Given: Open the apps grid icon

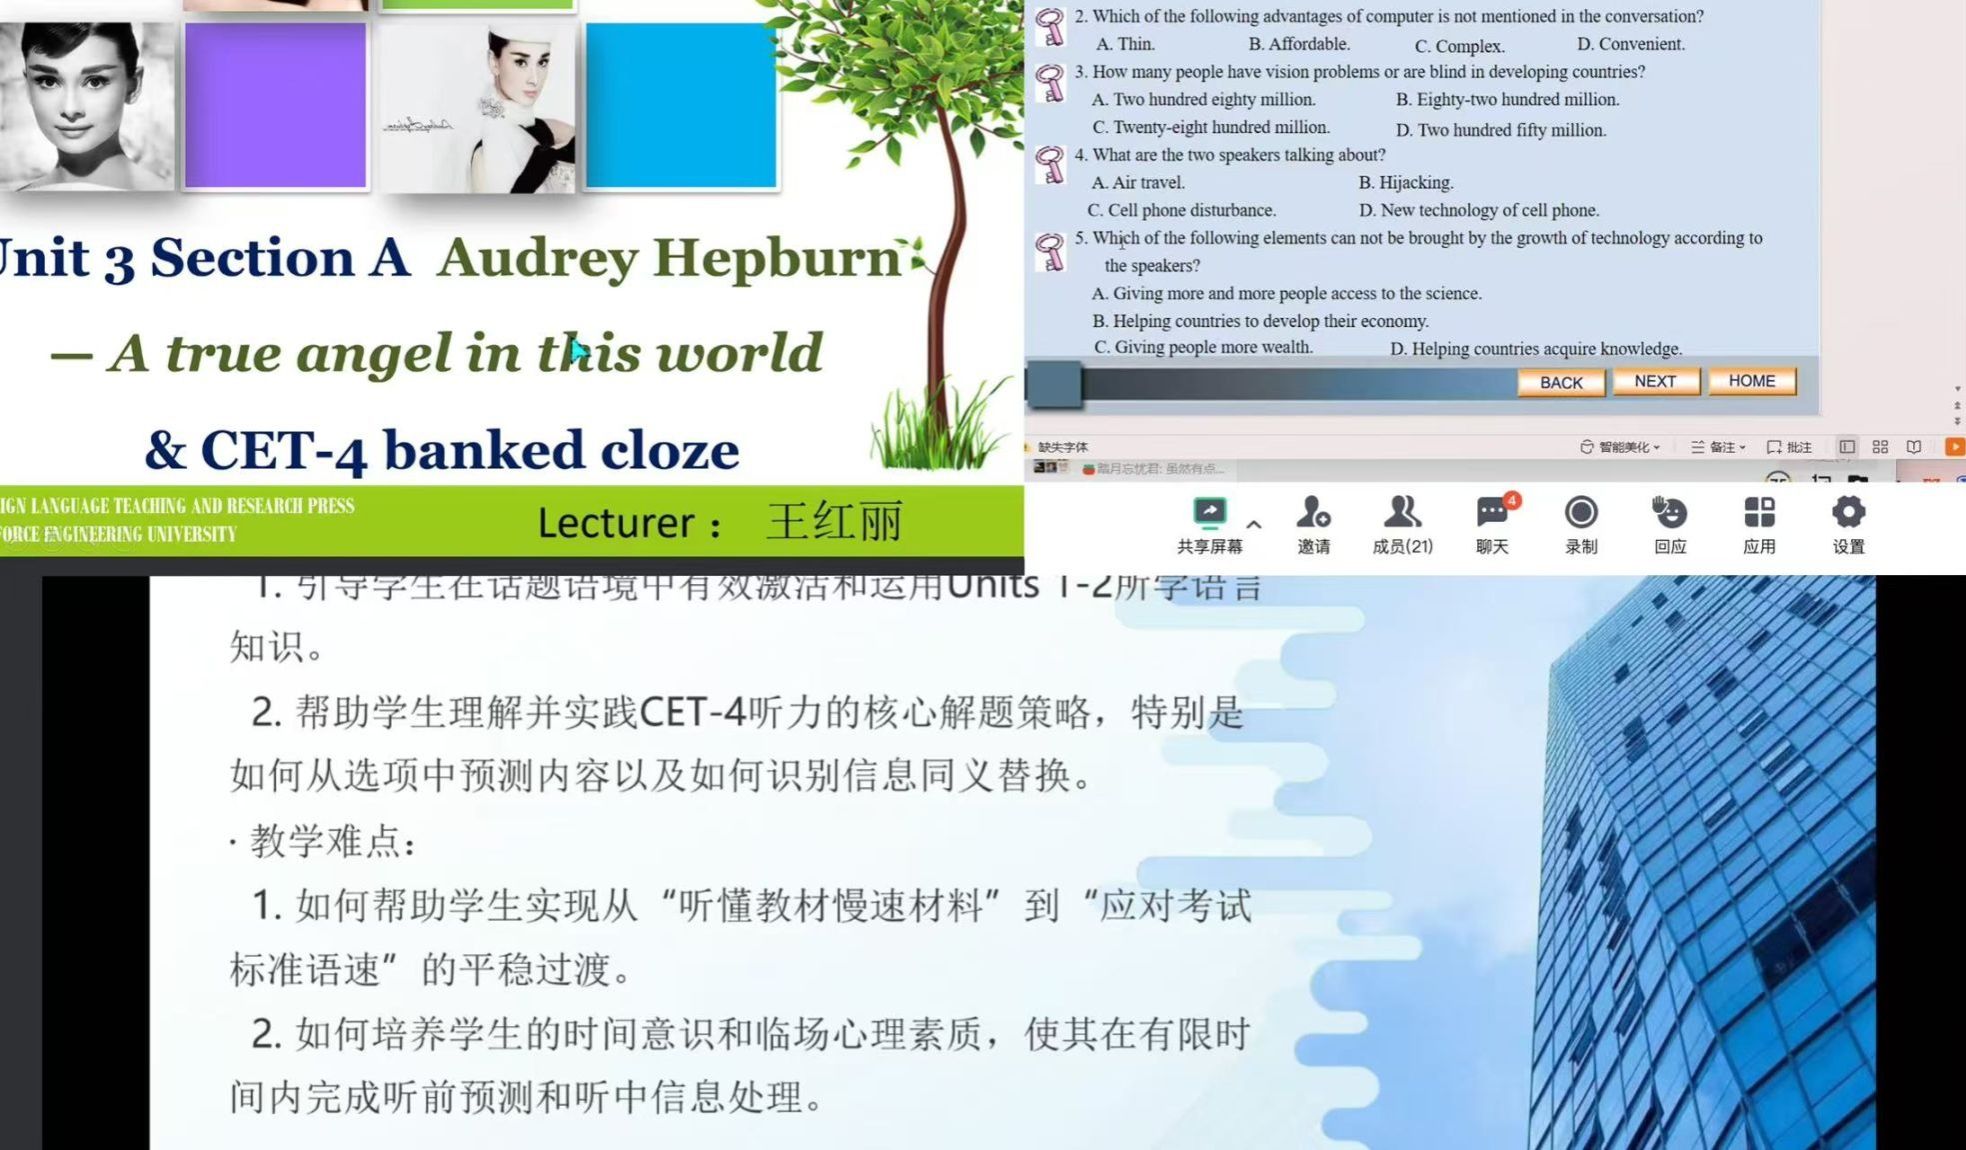Looking at the screenshot, I should click(1759, 514).
